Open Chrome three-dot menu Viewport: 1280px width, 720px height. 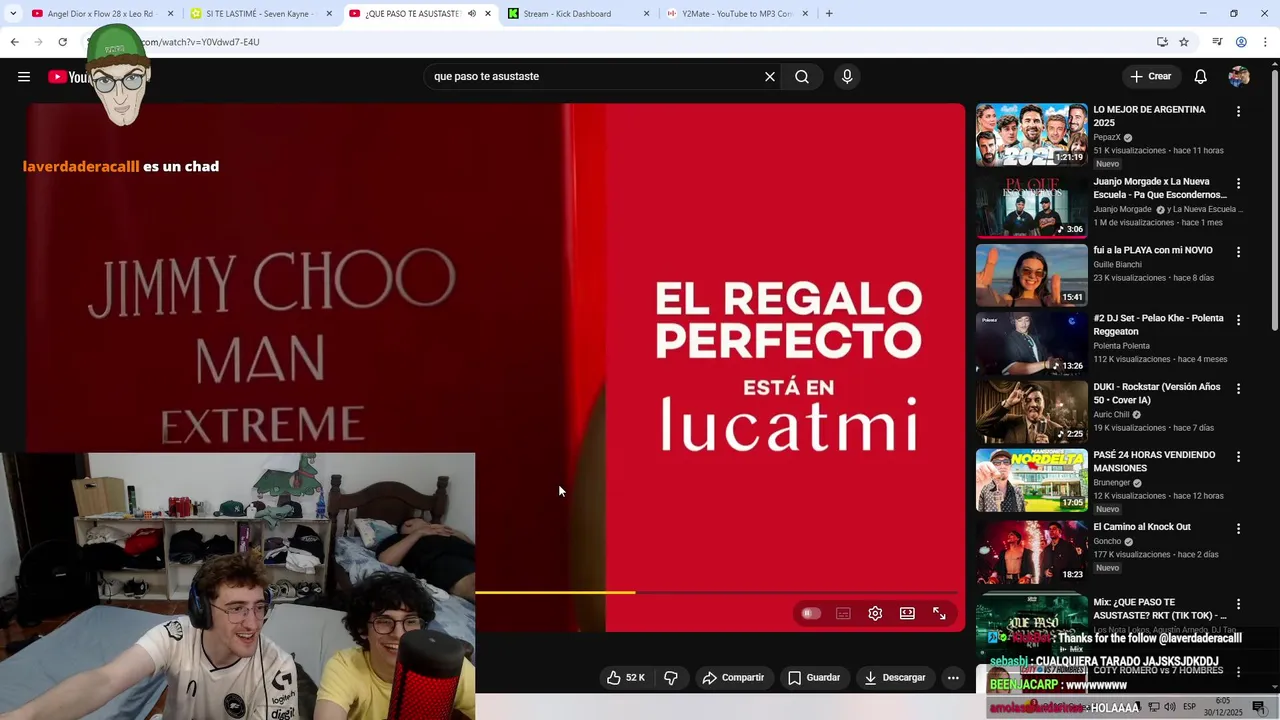pos(1265,42)
